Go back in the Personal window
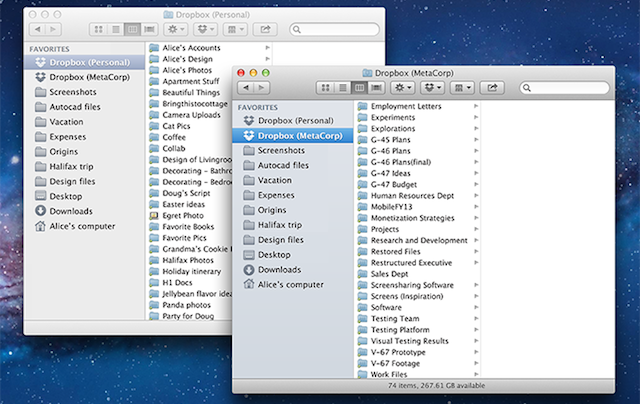 [38, 29]
